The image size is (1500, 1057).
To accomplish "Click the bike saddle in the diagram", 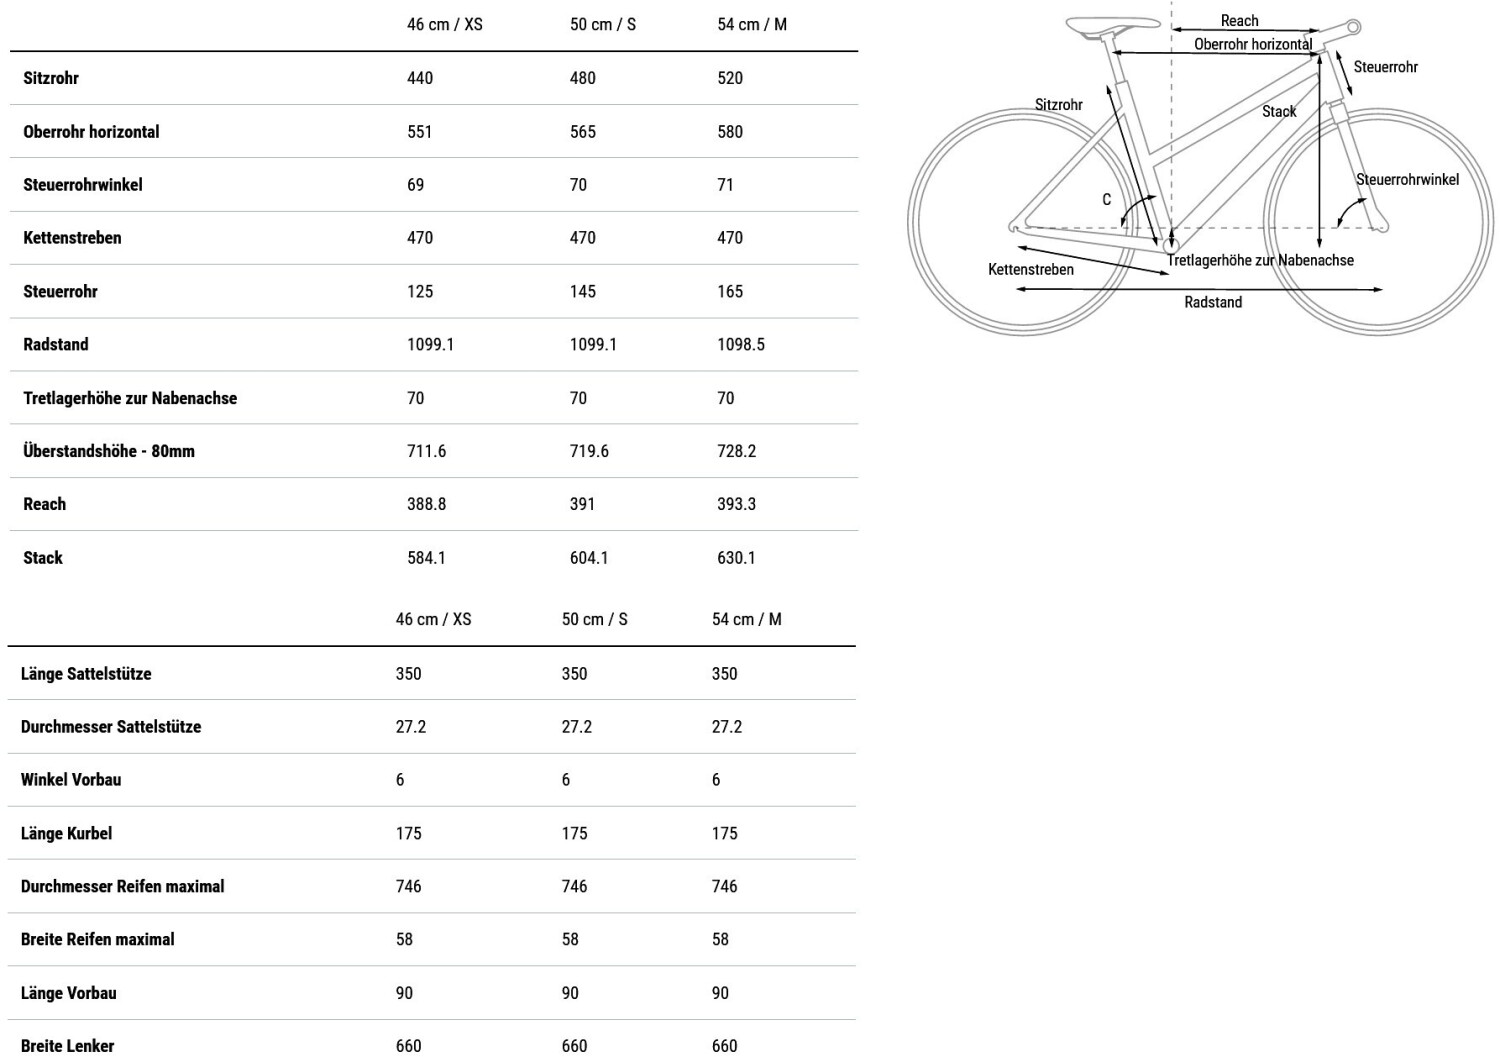I will pos(1111,26).
